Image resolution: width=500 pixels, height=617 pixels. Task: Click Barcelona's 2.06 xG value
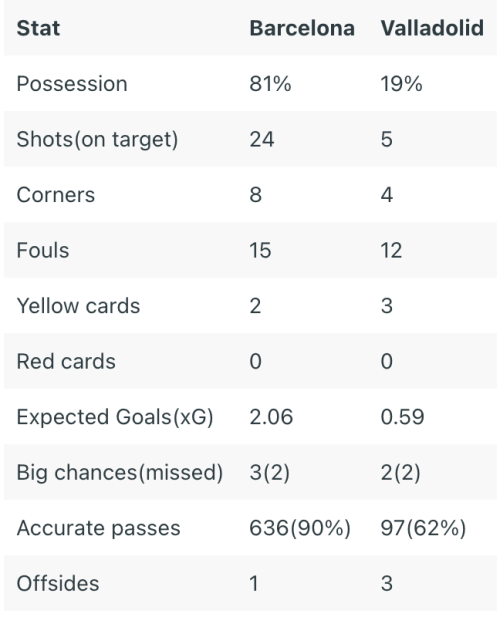coord(271,417)
